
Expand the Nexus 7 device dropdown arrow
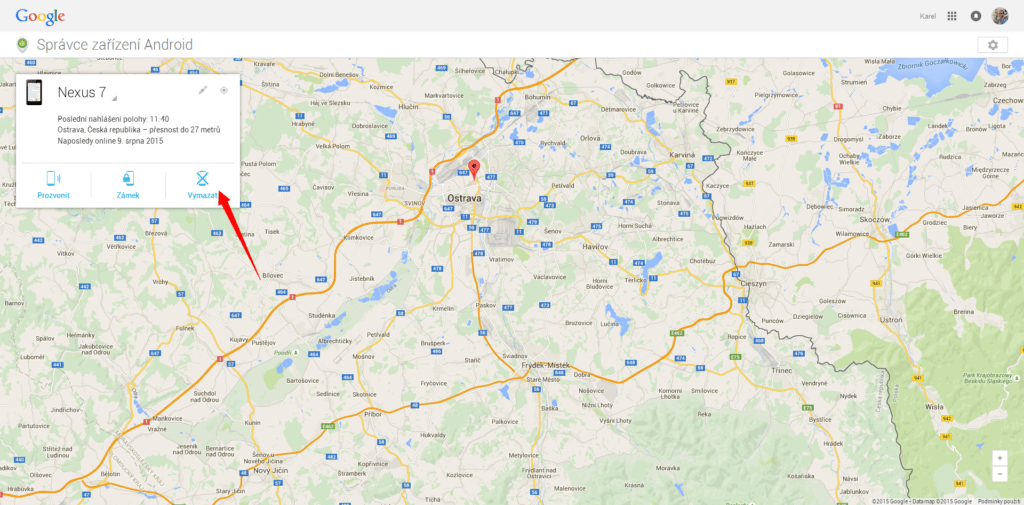coord(114,99)
